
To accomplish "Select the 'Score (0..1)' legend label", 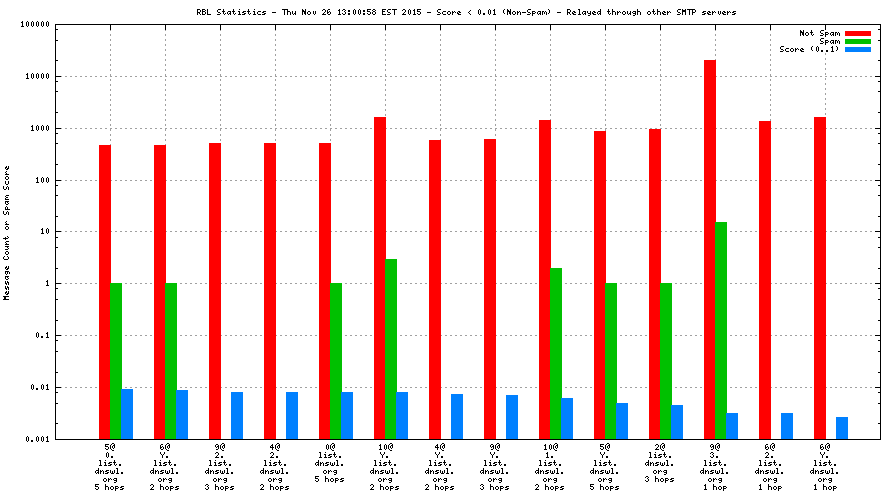I will coord(809,49).
